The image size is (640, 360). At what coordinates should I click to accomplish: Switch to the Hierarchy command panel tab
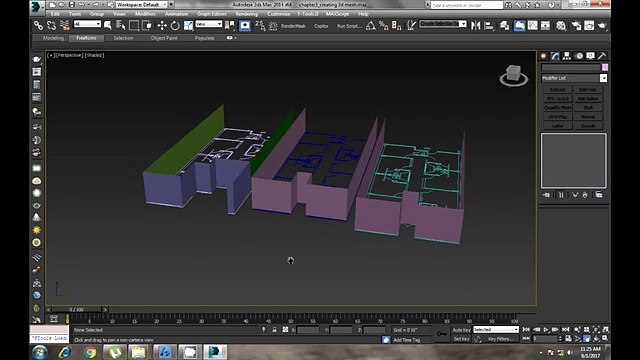[567, 56]
